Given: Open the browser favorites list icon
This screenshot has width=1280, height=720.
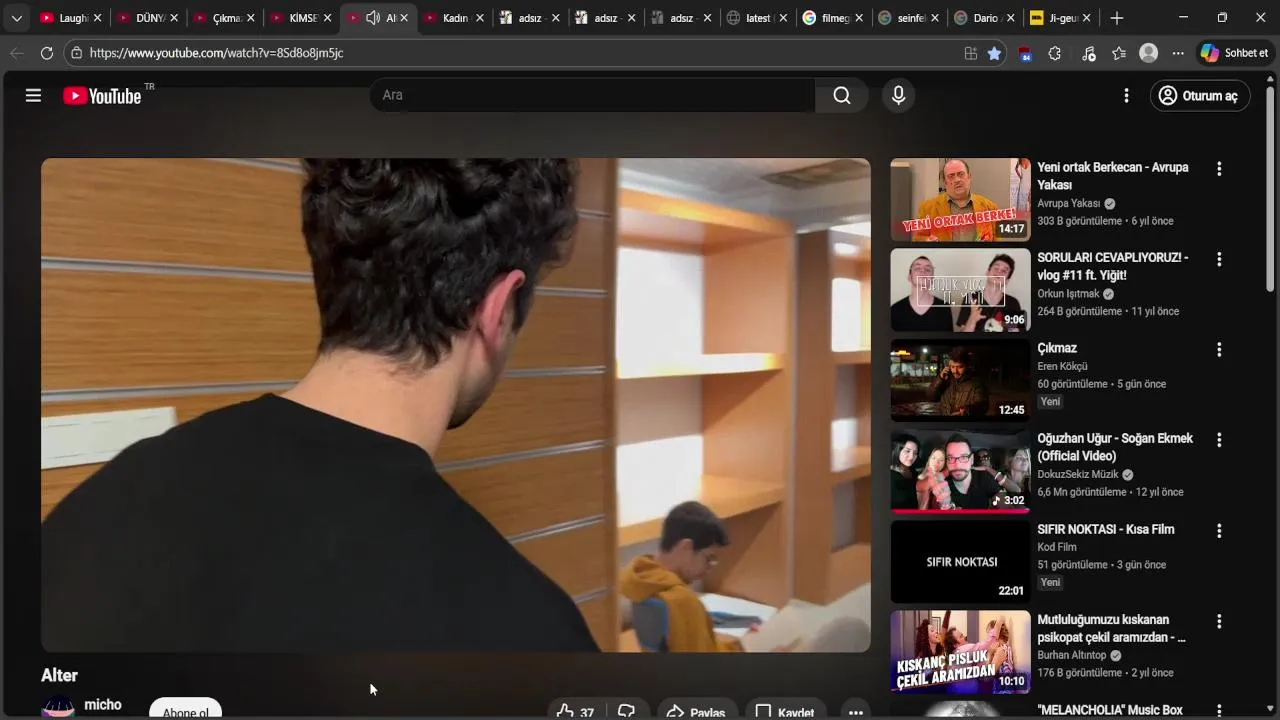Looking at the screenshot, I should click(1119, 53).
